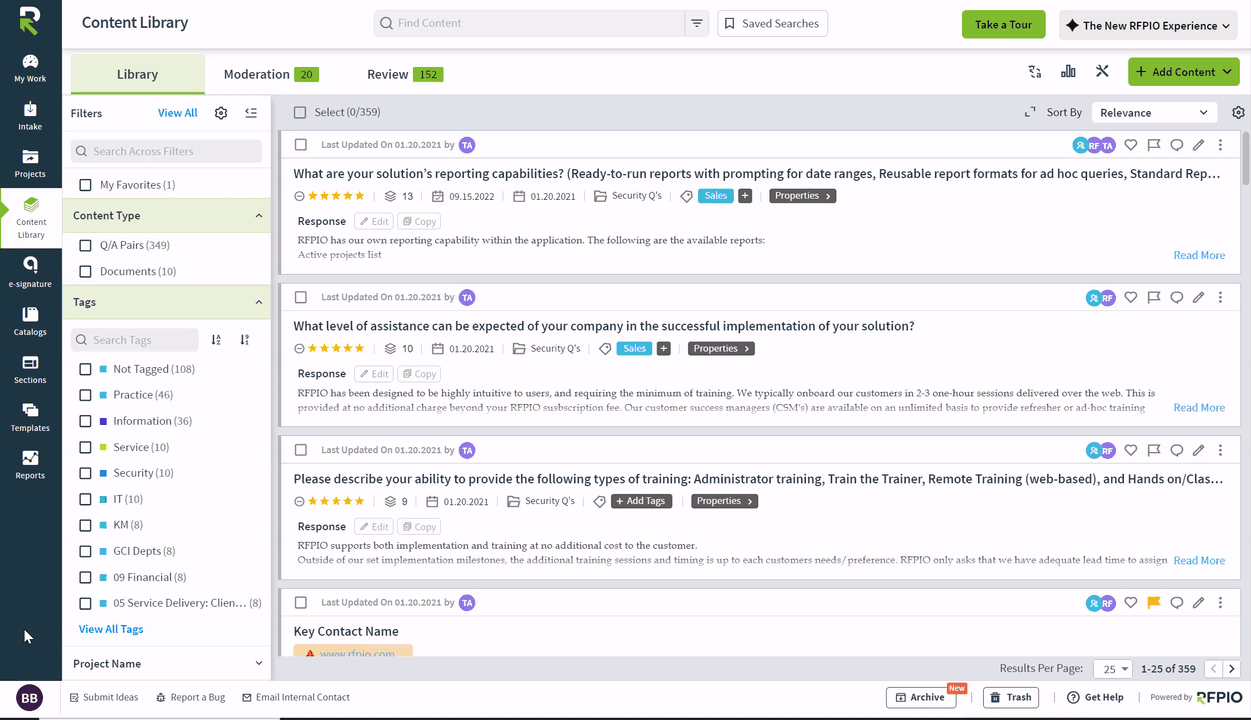Go to Intake in the sidebar
The image size is (1251, 720).
[30, 116]
